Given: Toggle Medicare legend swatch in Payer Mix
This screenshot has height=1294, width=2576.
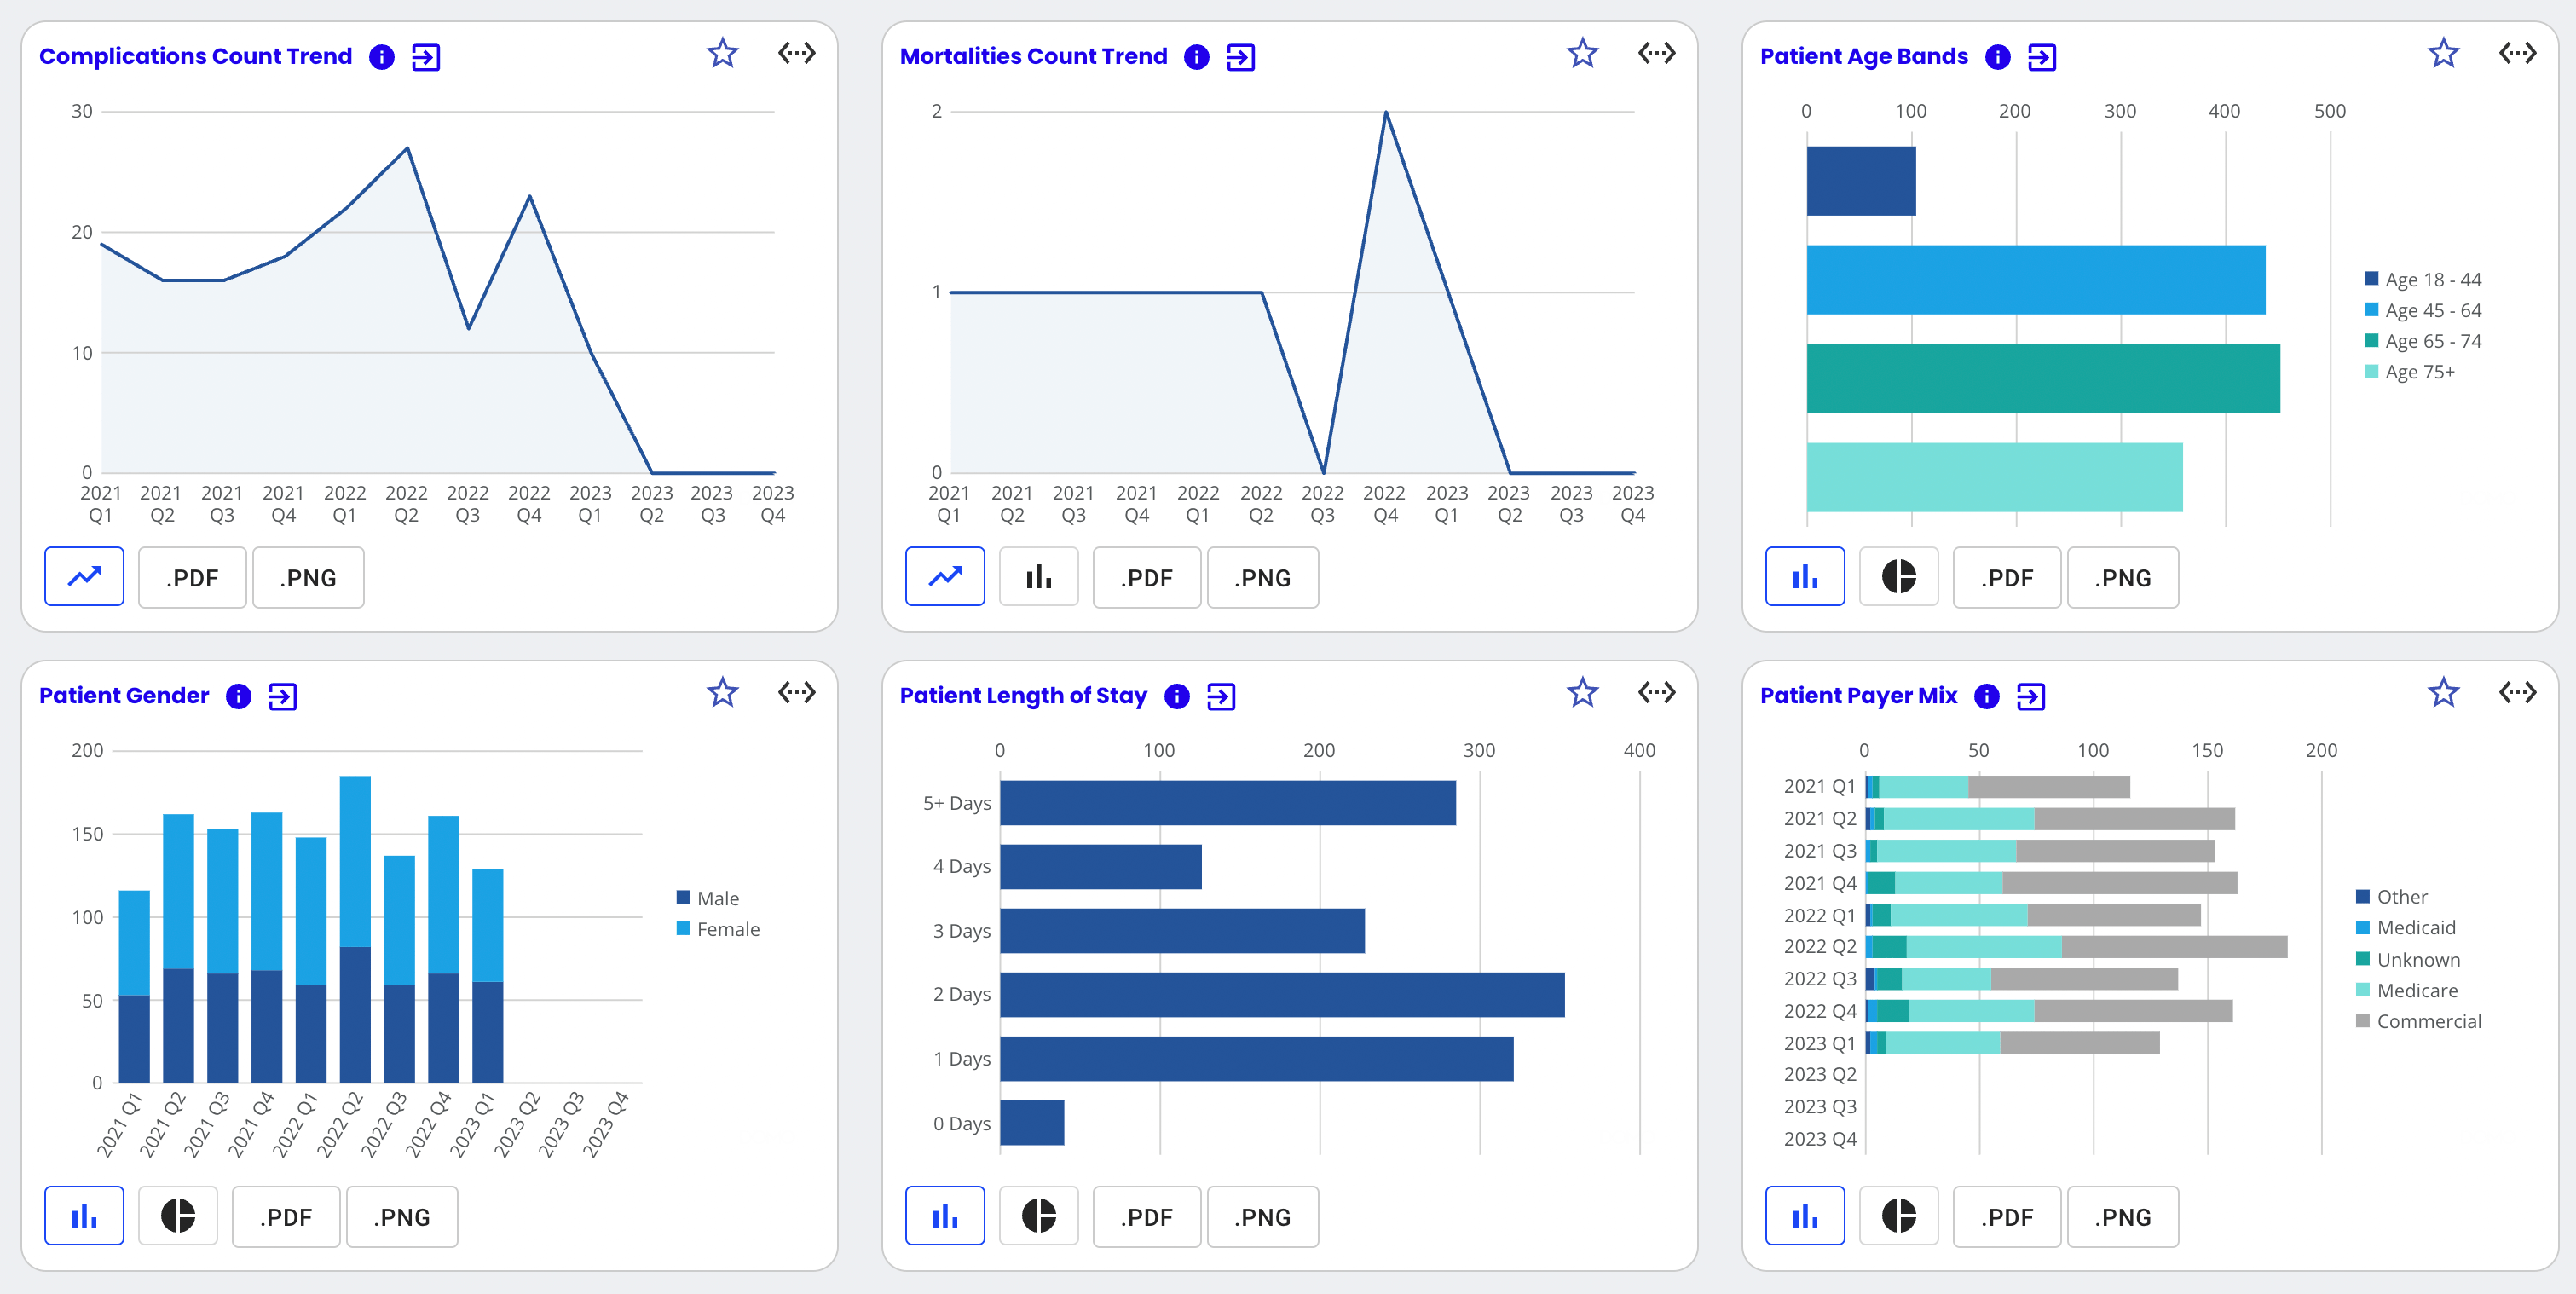Looking at the screenshot, I should [2363, 989].
